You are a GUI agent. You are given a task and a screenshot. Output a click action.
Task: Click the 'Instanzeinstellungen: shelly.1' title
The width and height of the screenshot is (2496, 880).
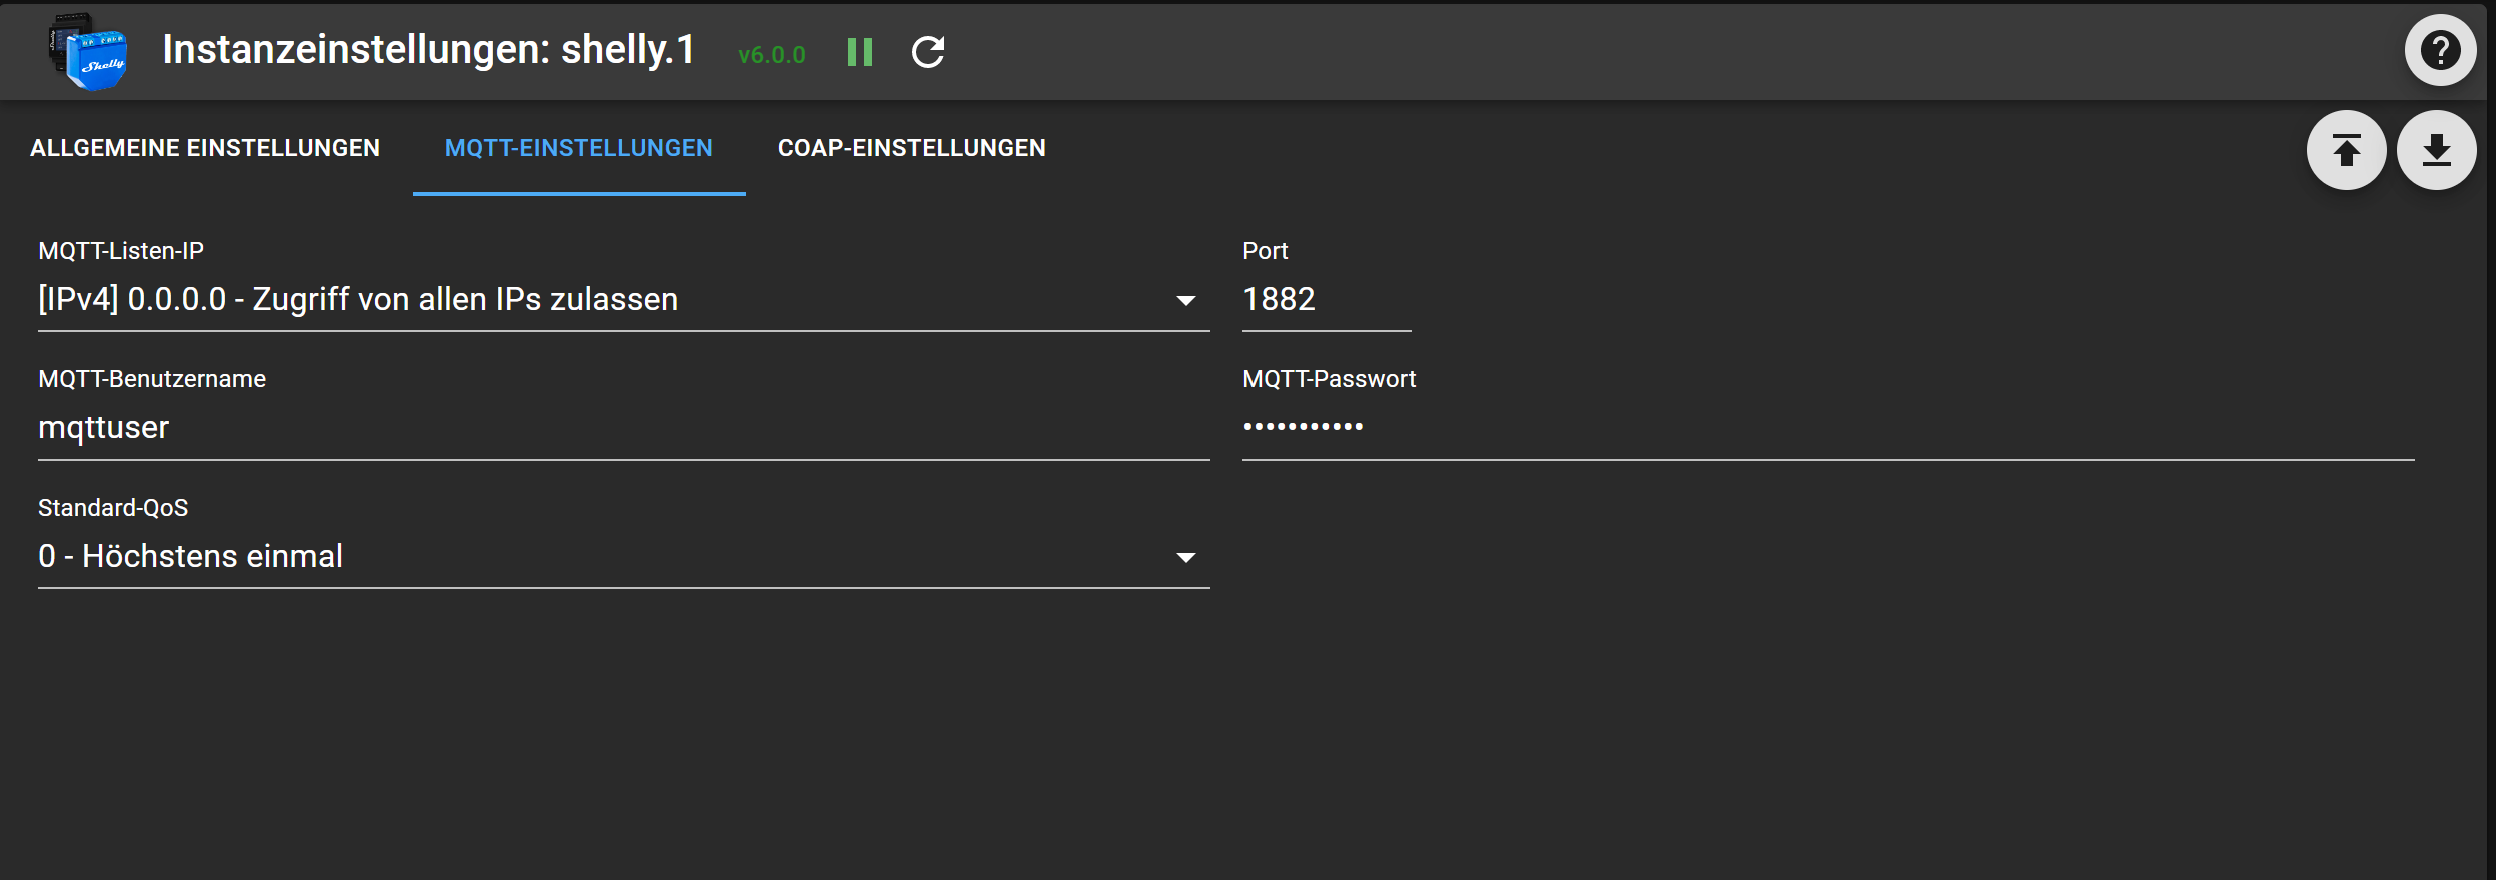(x=428, y=50)
